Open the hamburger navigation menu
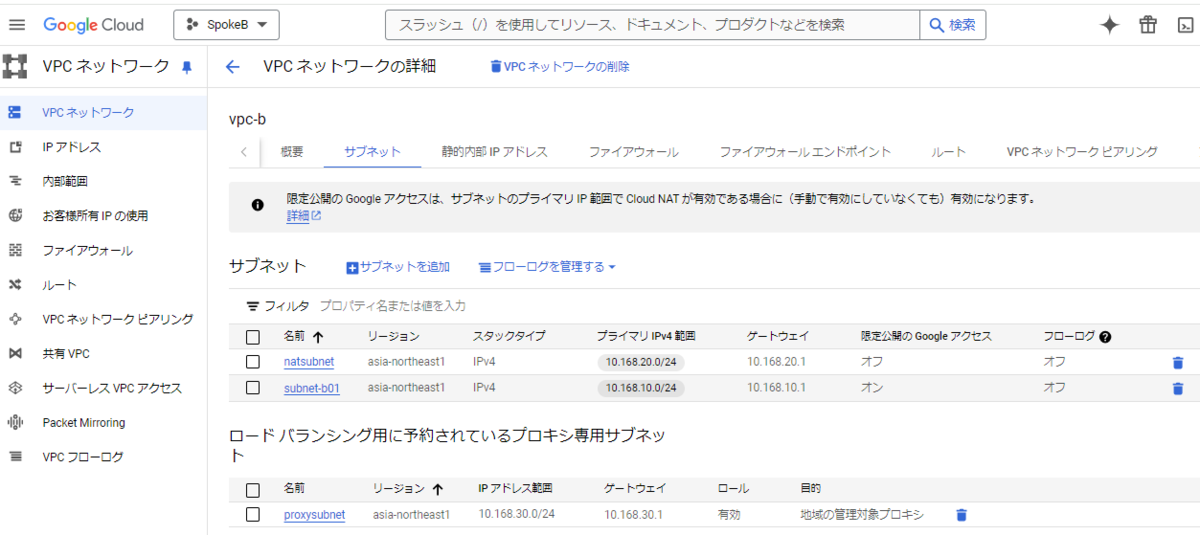The image size is (1200, 535). coord(16,25)
